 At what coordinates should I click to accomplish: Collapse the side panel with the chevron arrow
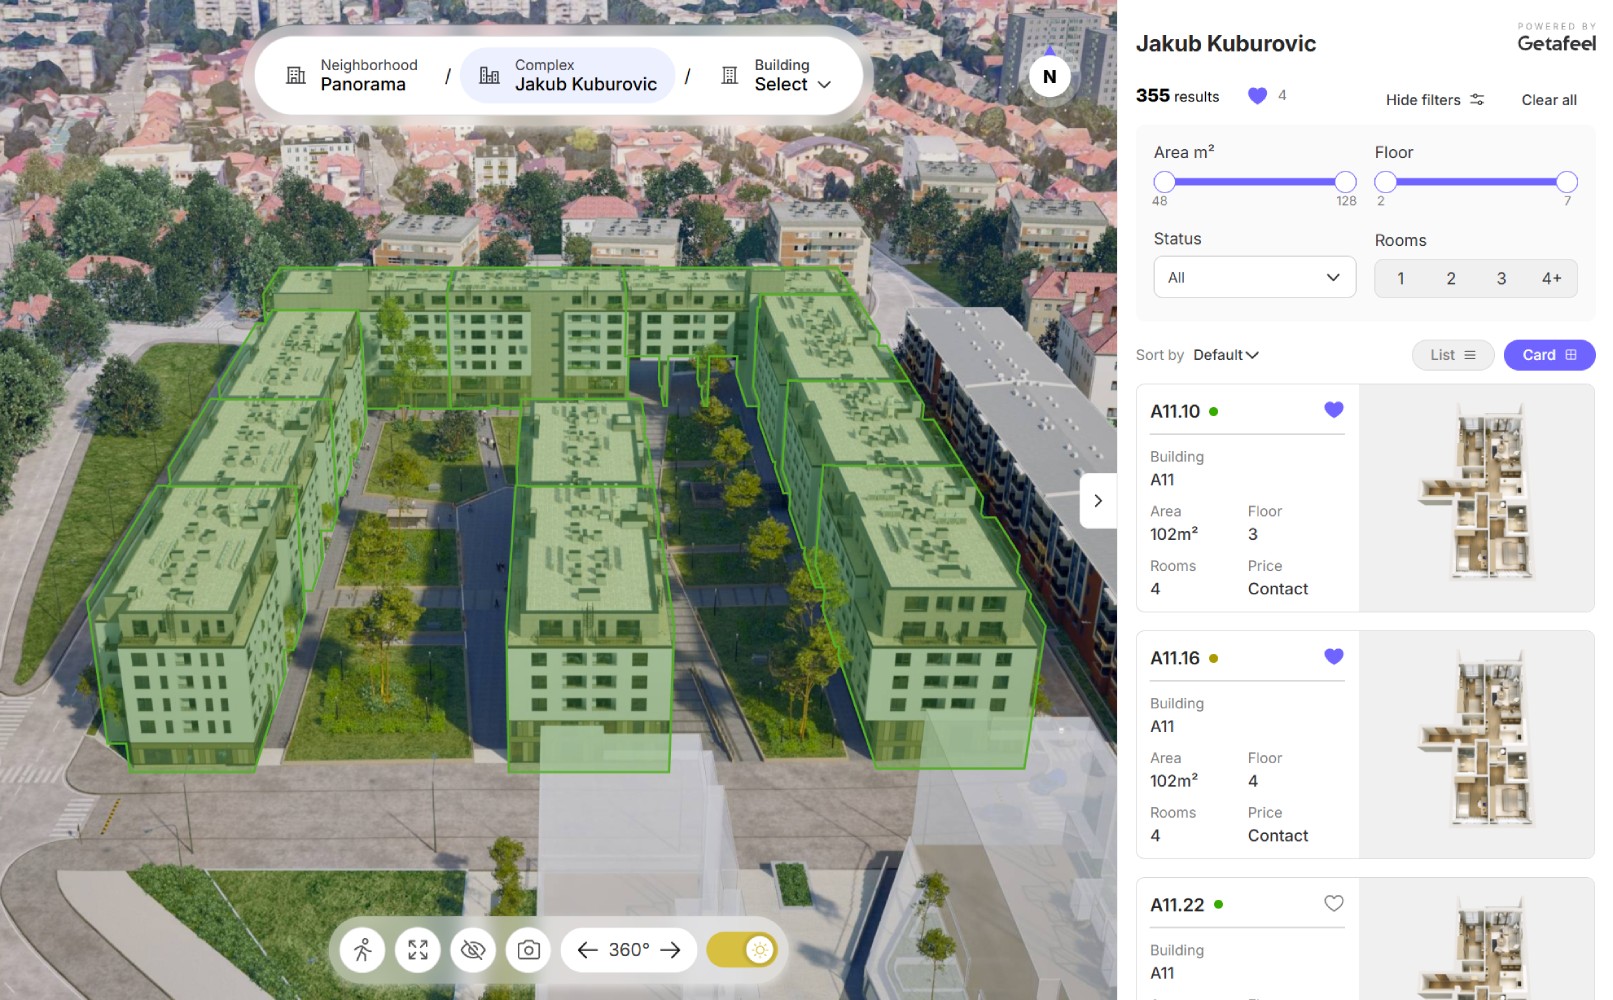1098,500
